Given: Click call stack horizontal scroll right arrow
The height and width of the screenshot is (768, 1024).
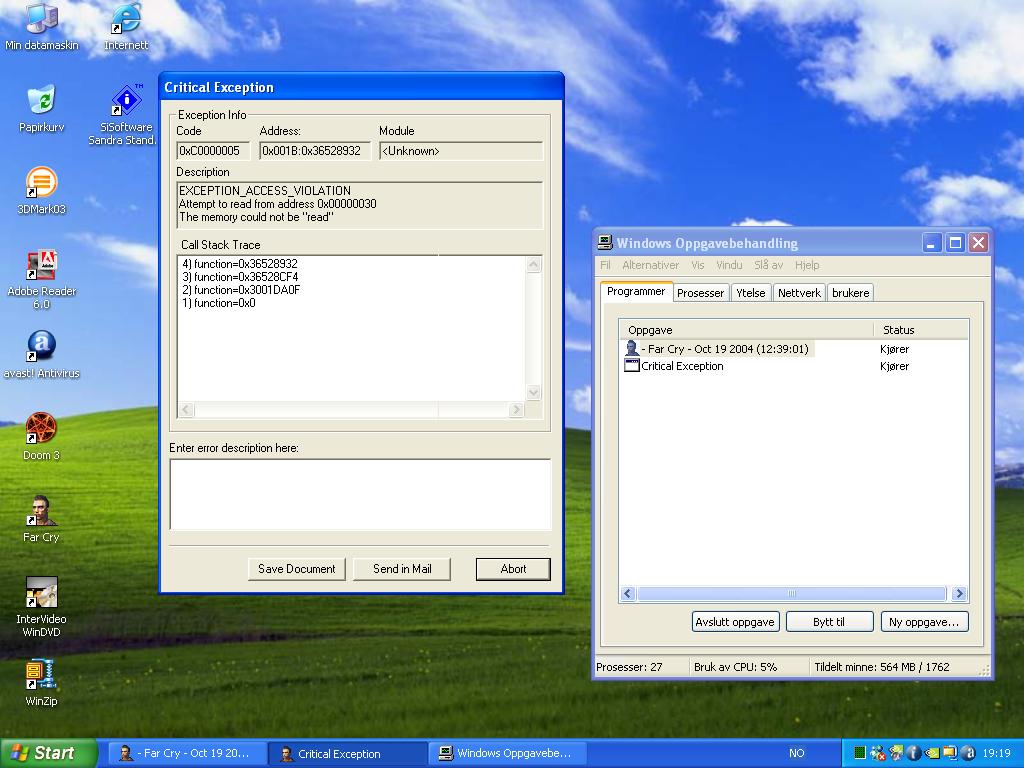Looking at the screenshot, I should [516, 409].
